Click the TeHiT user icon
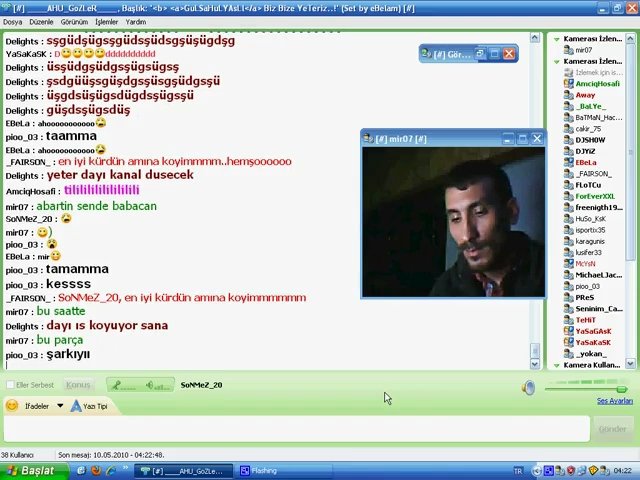Viewport: 640px width, 480px height. pyautogui.click(x=569, y=320)
